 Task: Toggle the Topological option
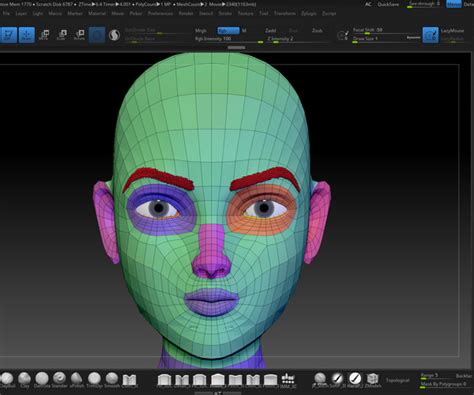point(397,380)
